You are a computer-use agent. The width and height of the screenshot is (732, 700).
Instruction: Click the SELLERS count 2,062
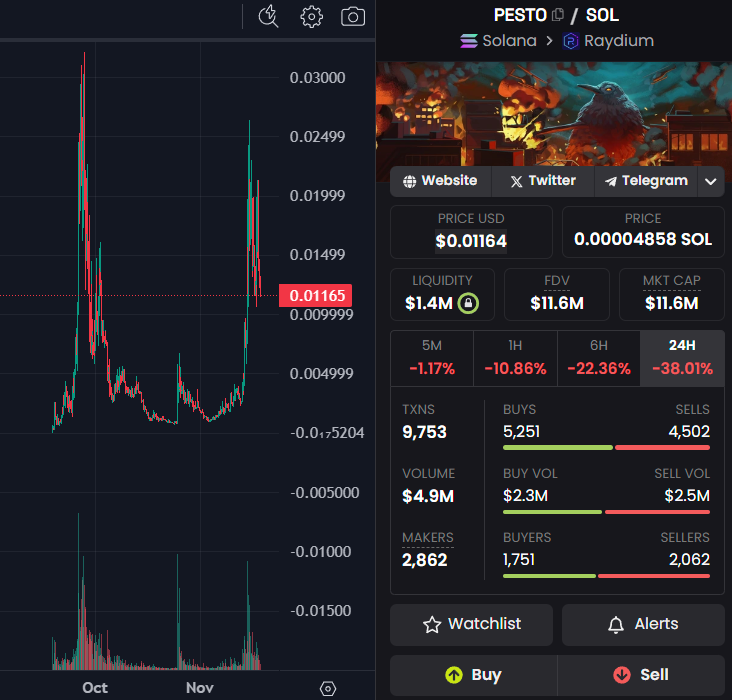click(690, 559)
